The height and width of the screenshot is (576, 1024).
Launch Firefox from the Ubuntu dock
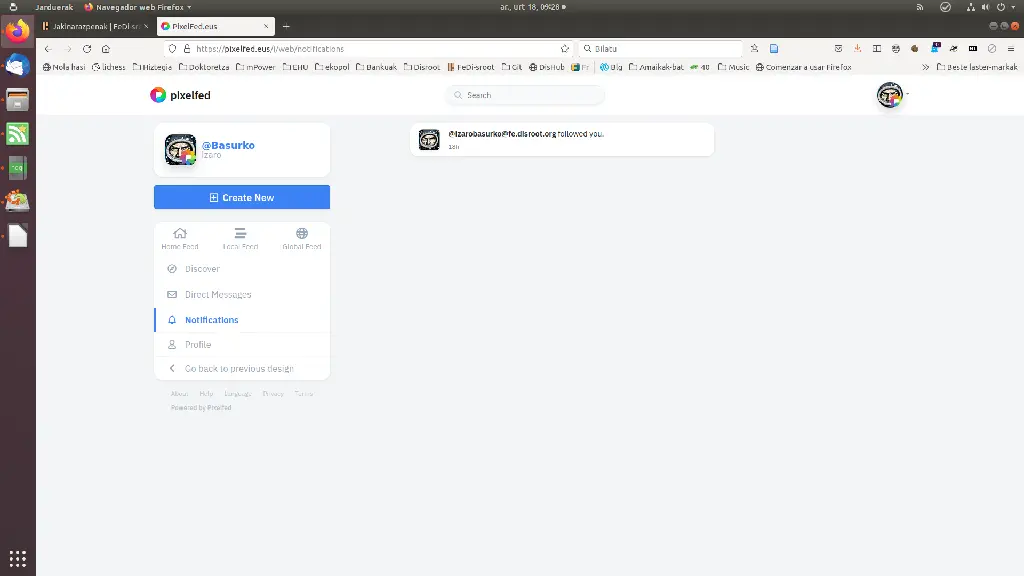18,31
